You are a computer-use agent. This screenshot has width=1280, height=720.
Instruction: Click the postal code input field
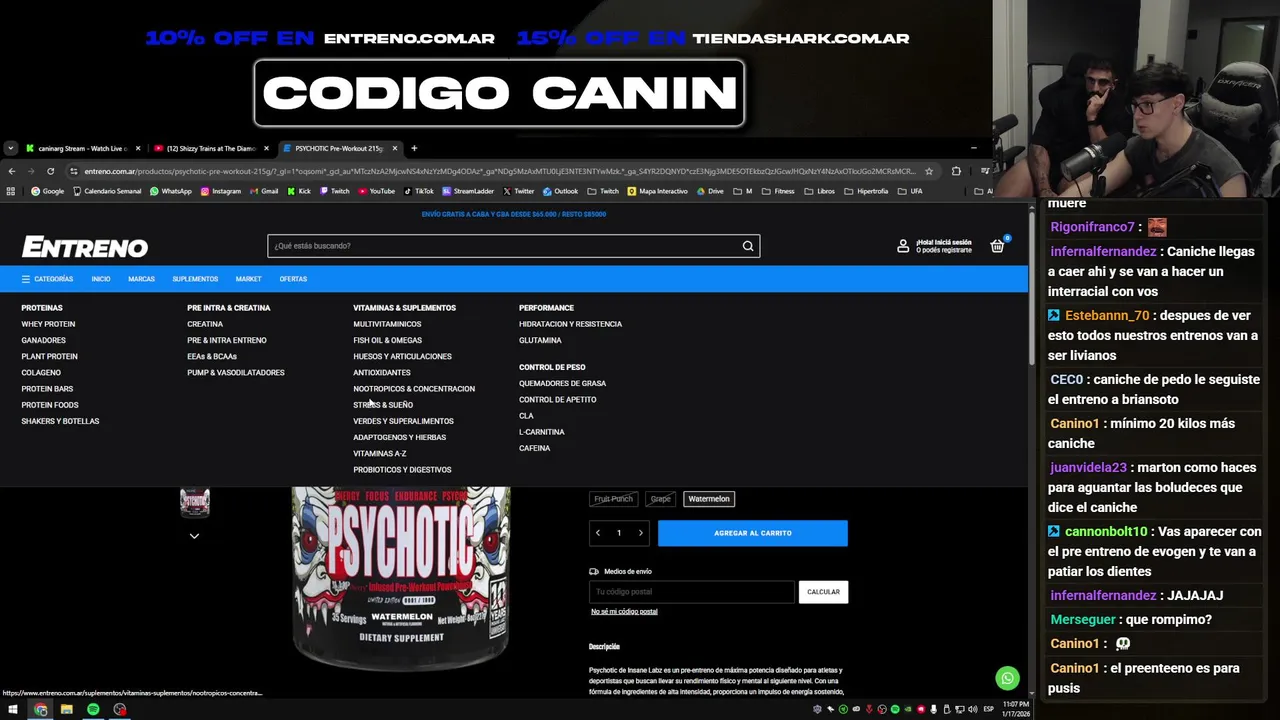point(691,592)
